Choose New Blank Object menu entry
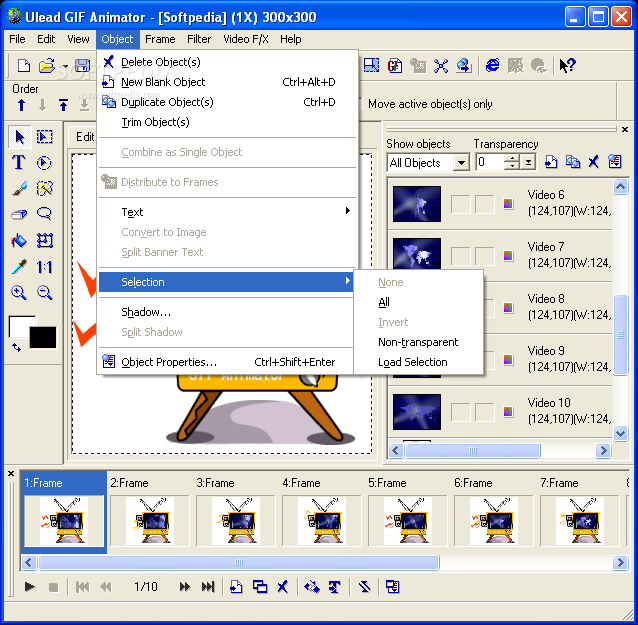This screenshot has height=625, width=638. [228, 82]
